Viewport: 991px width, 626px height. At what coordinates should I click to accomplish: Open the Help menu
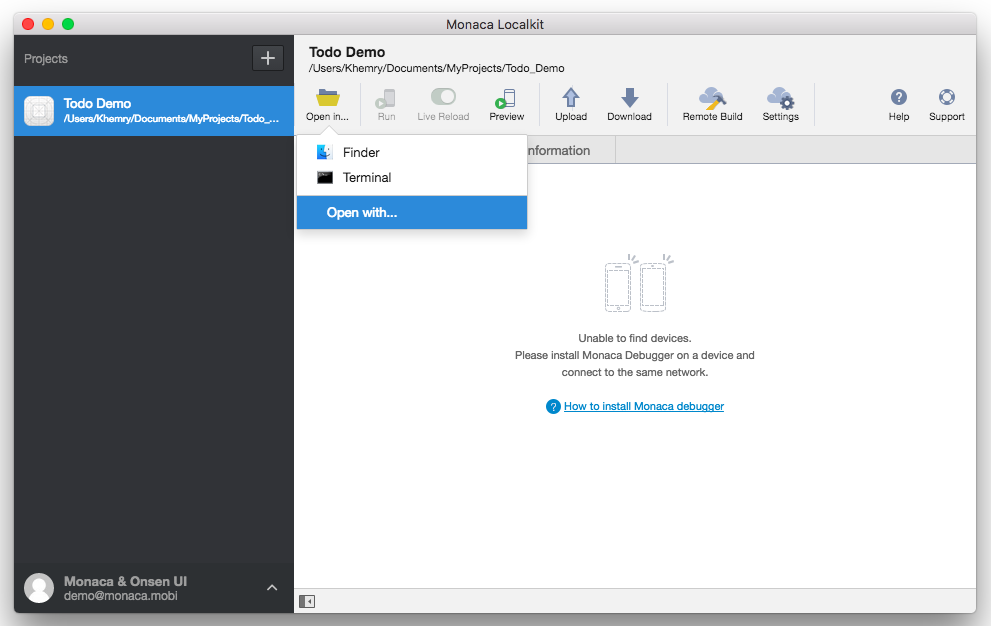899,105
